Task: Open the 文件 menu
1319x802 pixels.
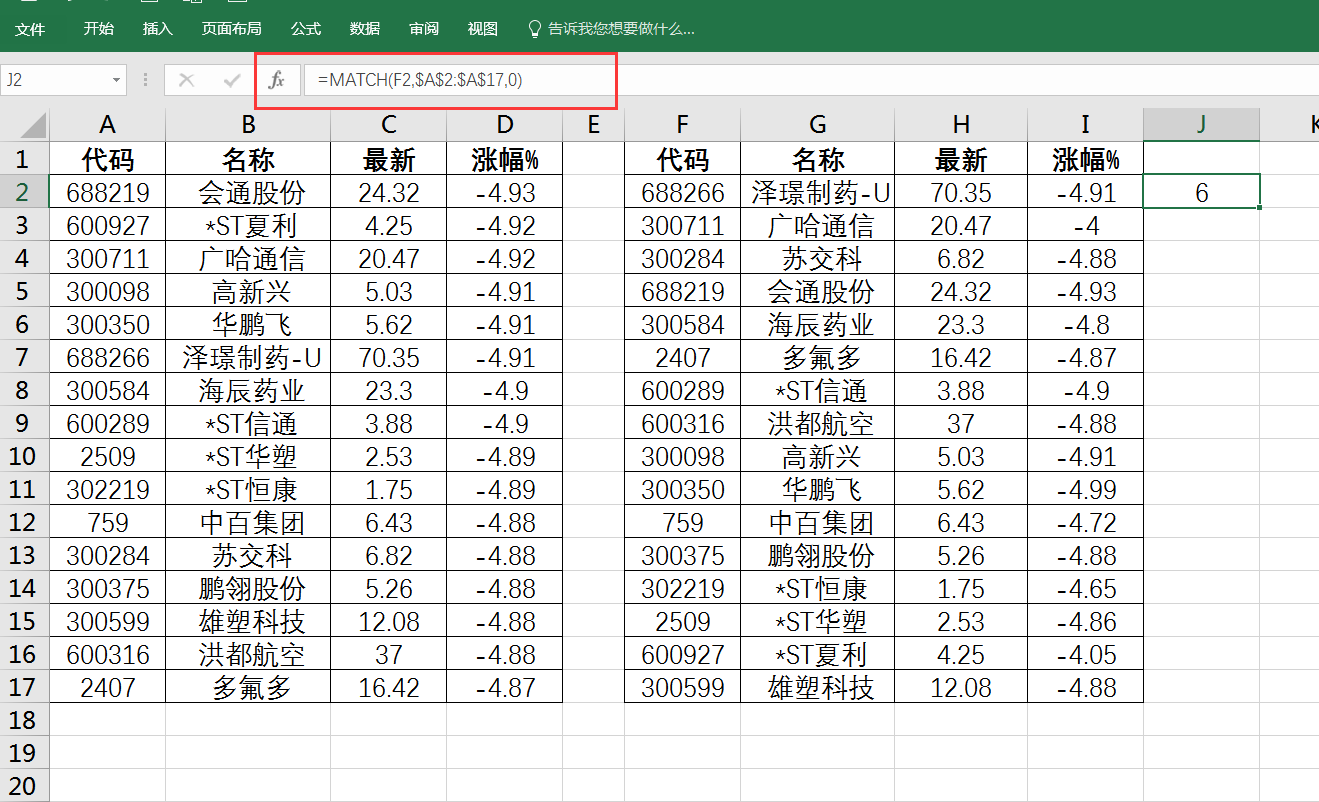Action: (30, 29)
